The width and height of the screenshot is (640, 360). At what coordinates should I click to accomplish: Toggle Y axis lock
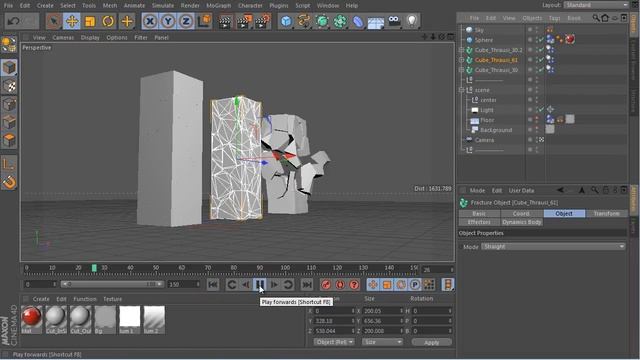(168, 21)
